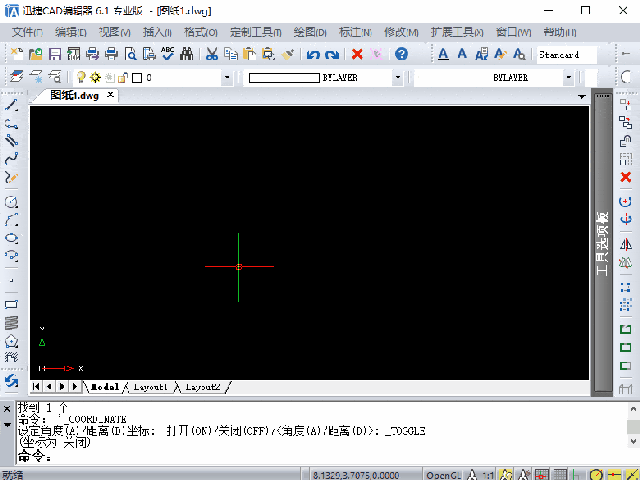Click the Save floppy disk icon
The height and width of the screenshot is (480, 640).
pos(55,54)
